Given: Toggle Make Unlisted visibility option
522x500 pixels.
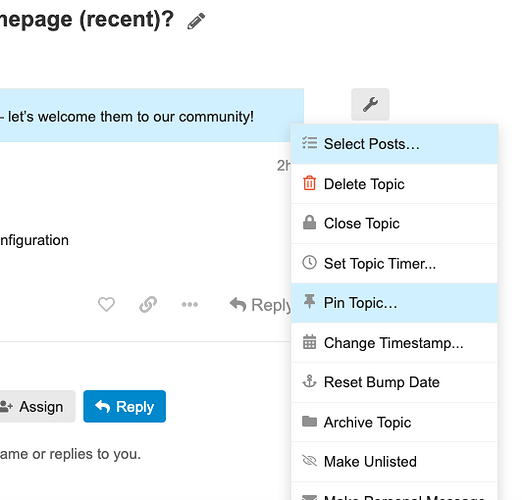Looking at the screenshot, I should [x=394, y=462].
